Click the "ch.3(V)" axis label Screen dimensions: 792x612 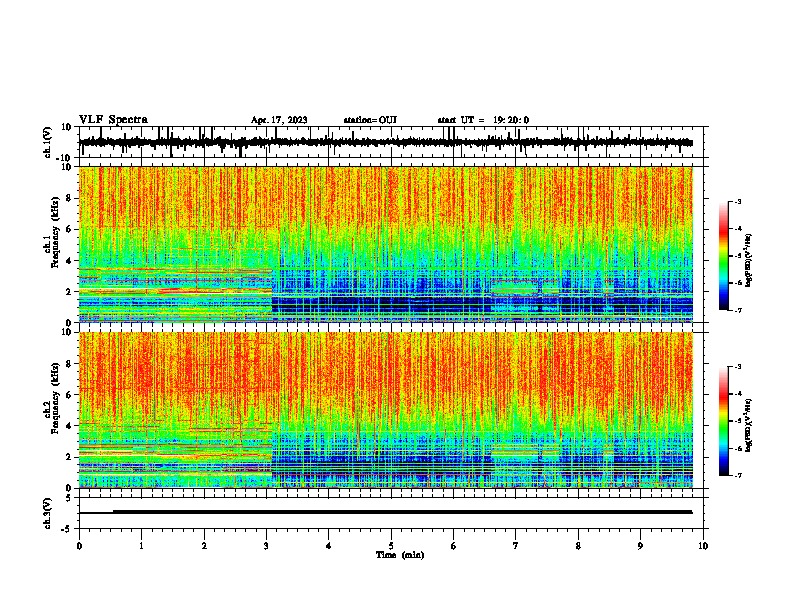(x=48, y=513)
